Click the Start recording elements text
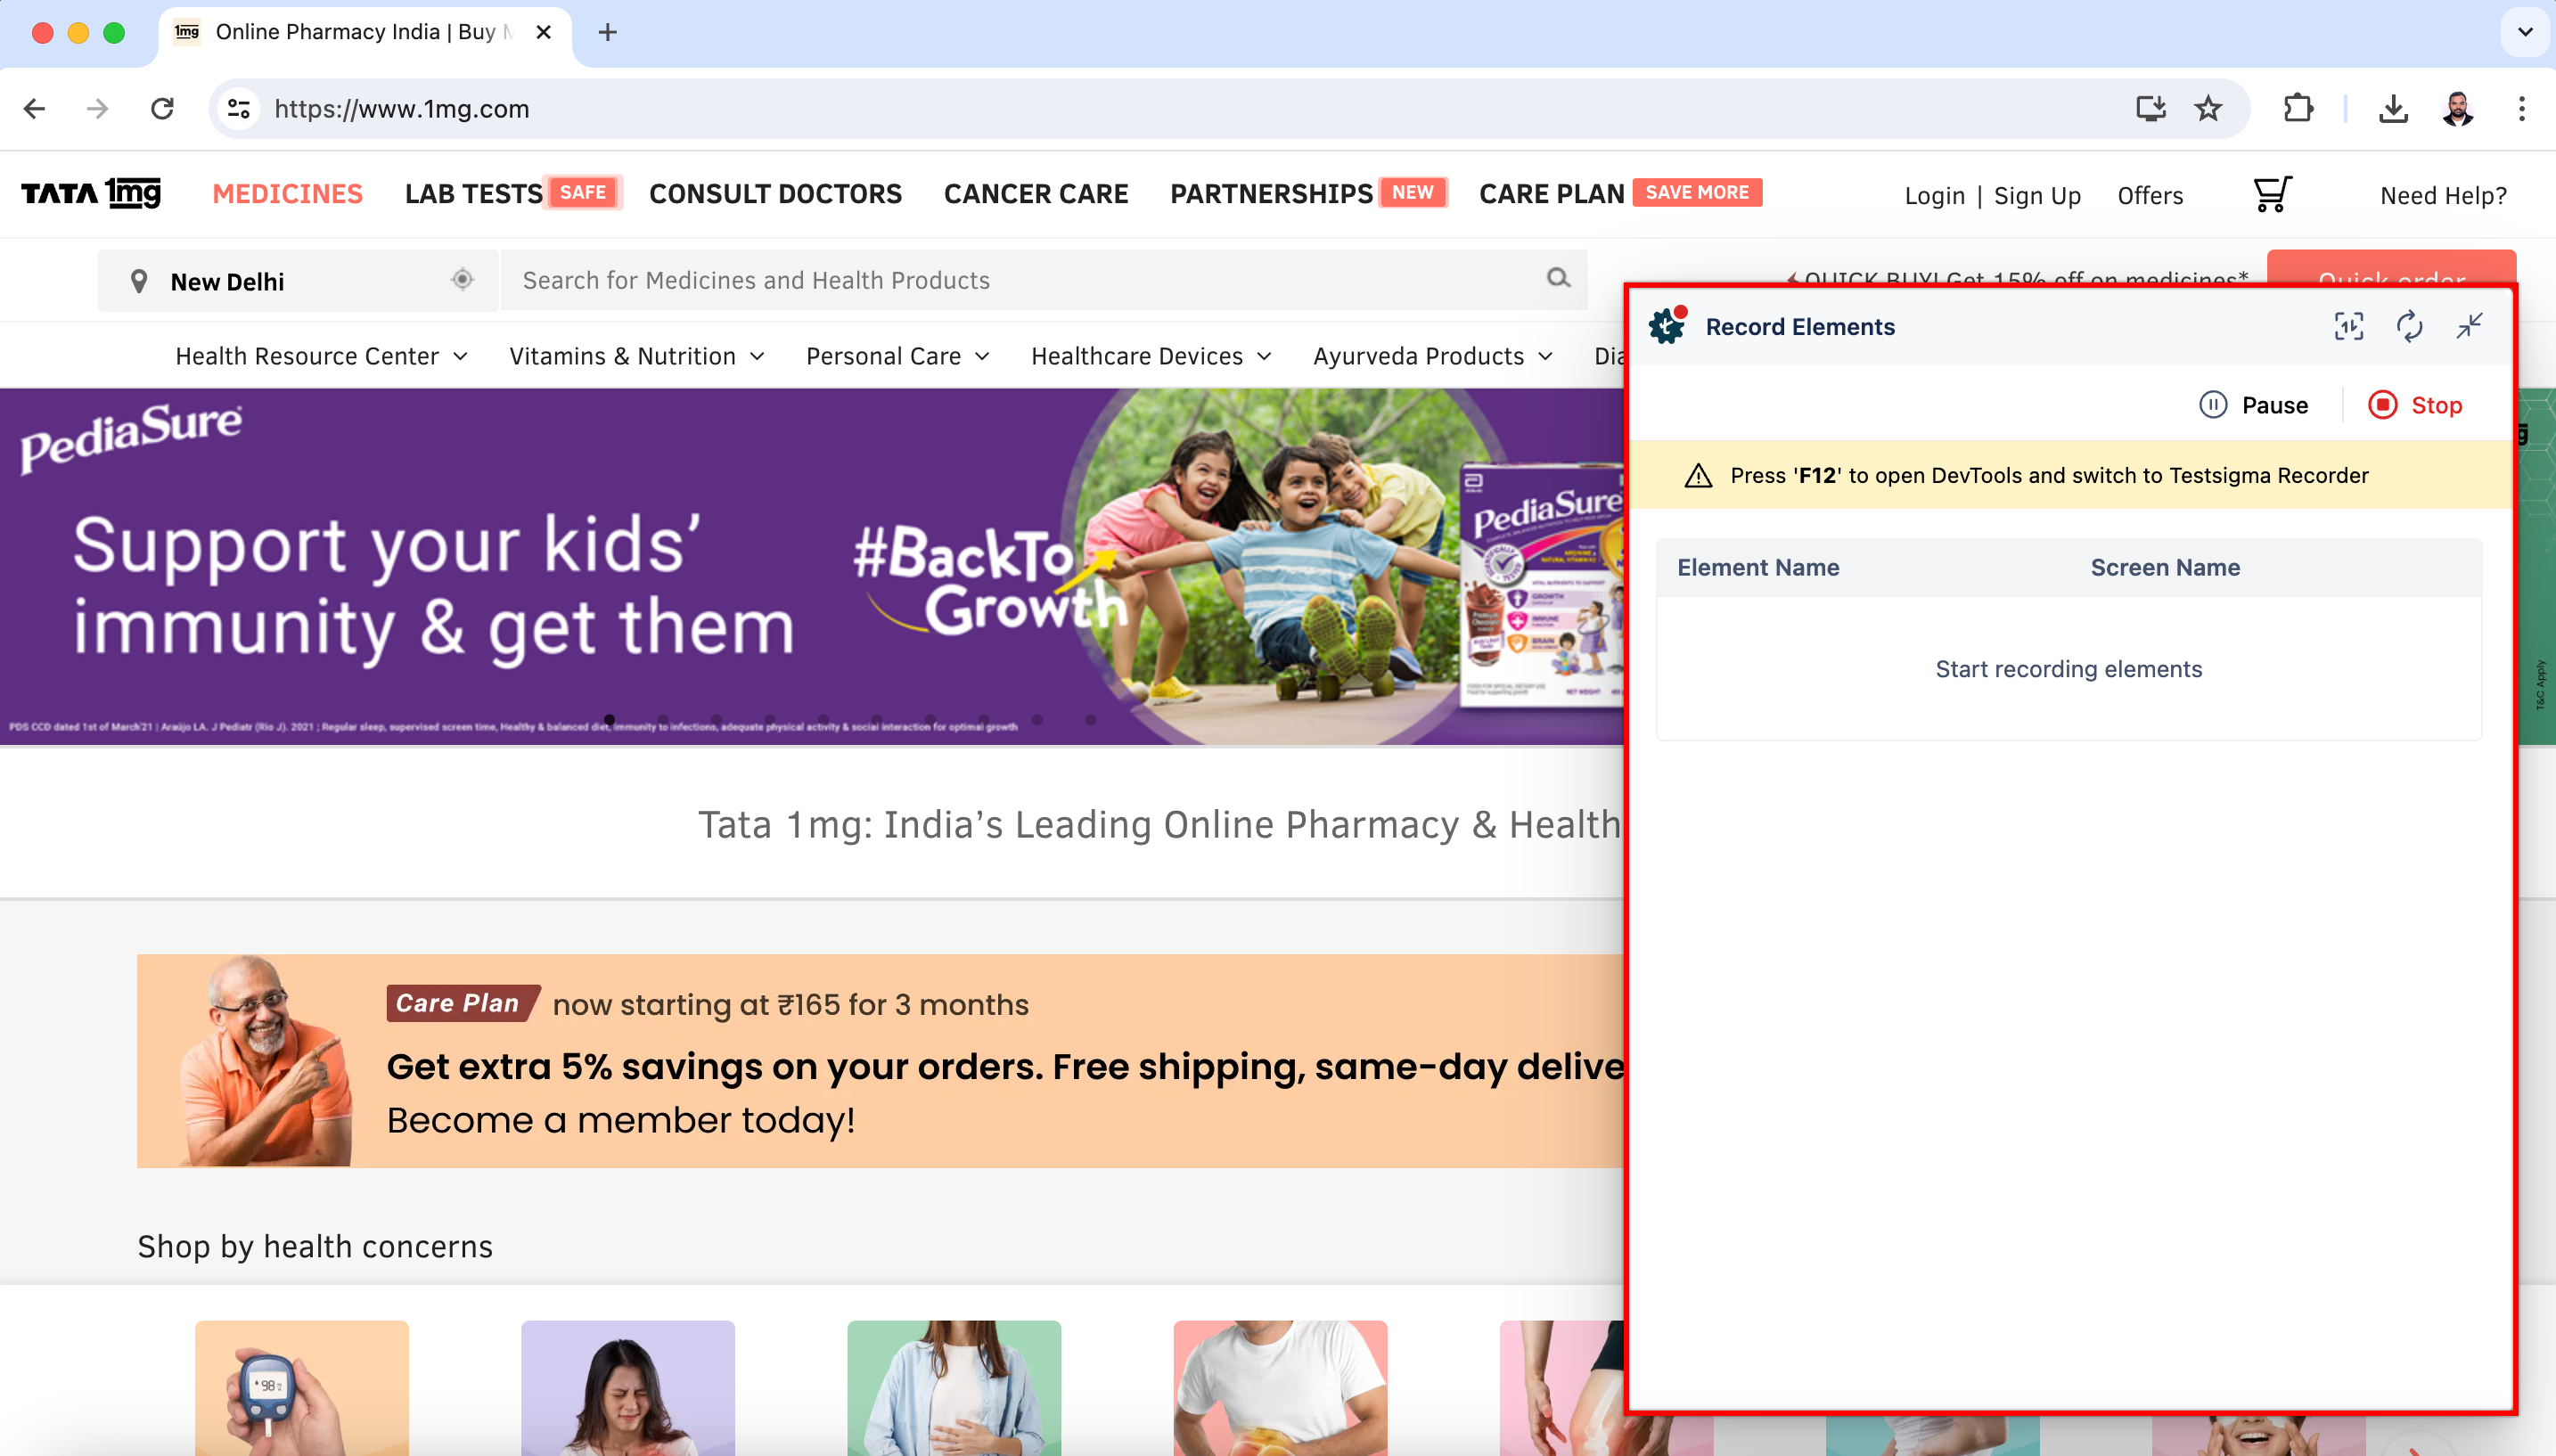 tap(2068, 668)
